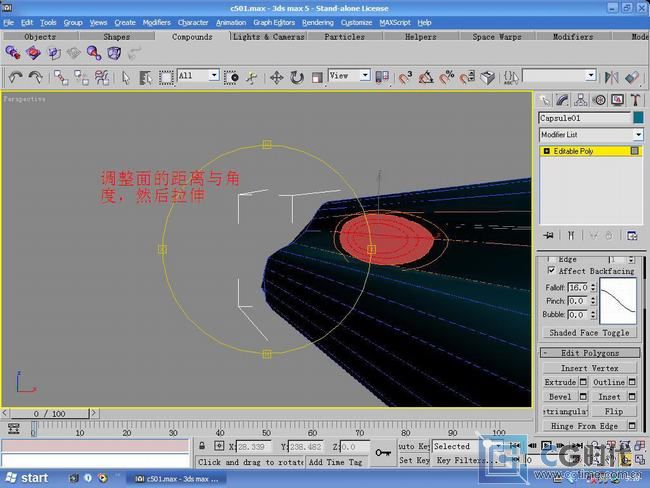Click Hinge From Edge button
Screen dimensions: 650x488
[x=585, y=426]
